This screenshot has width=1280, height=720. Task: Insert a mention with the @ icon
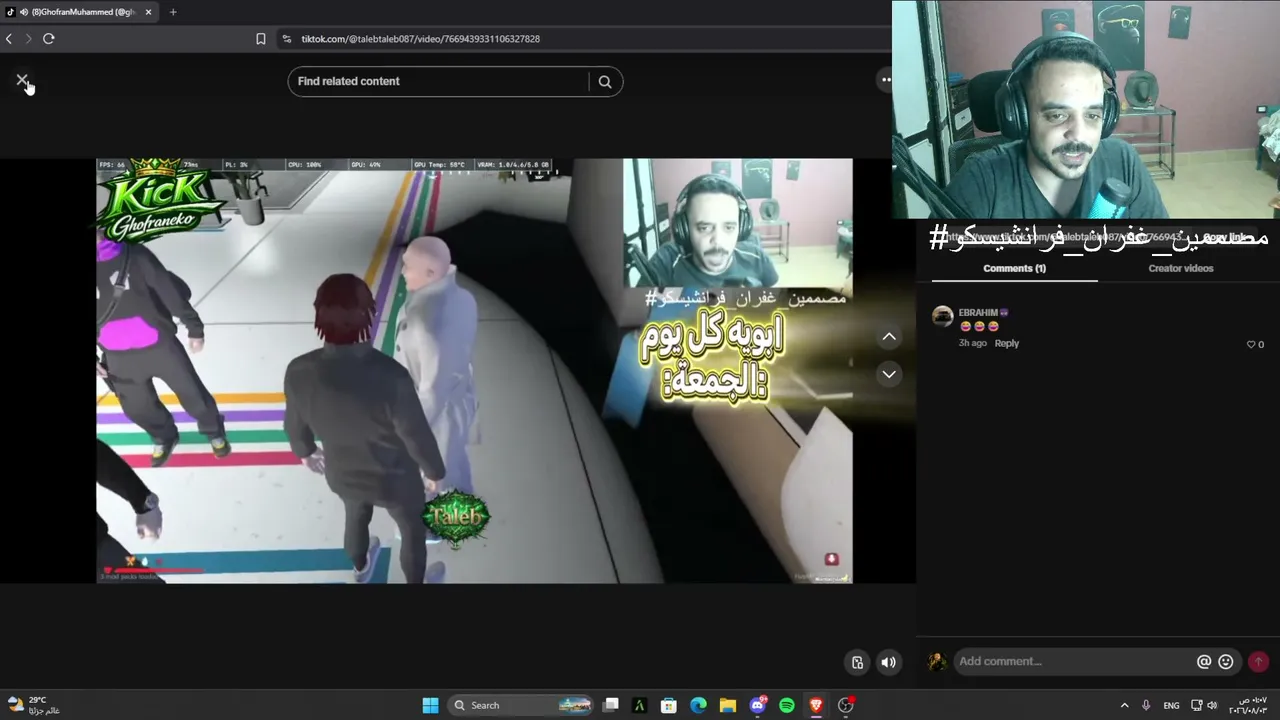[x=1204, y=661]
